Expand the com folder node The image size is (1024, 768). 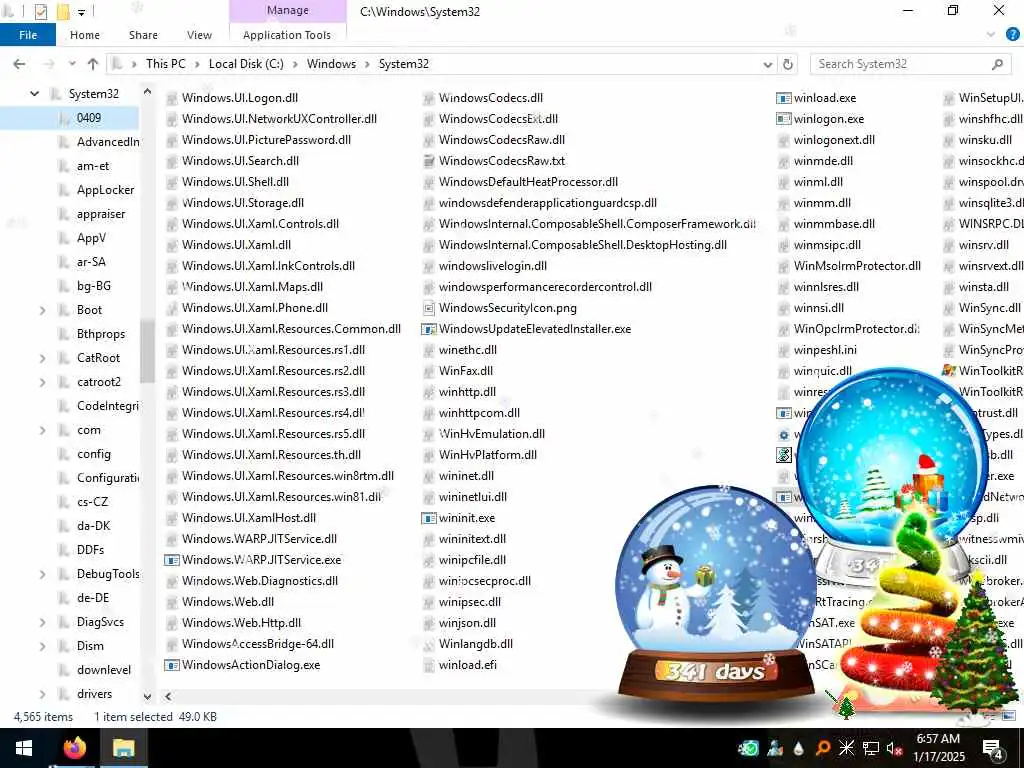coord(42,430)
